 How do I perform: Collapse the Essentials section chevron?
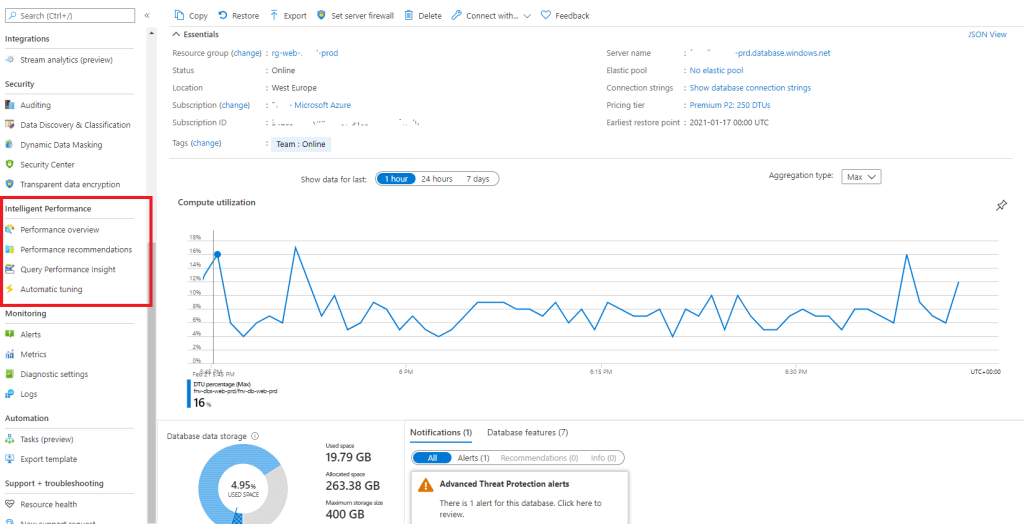(176, 34)
